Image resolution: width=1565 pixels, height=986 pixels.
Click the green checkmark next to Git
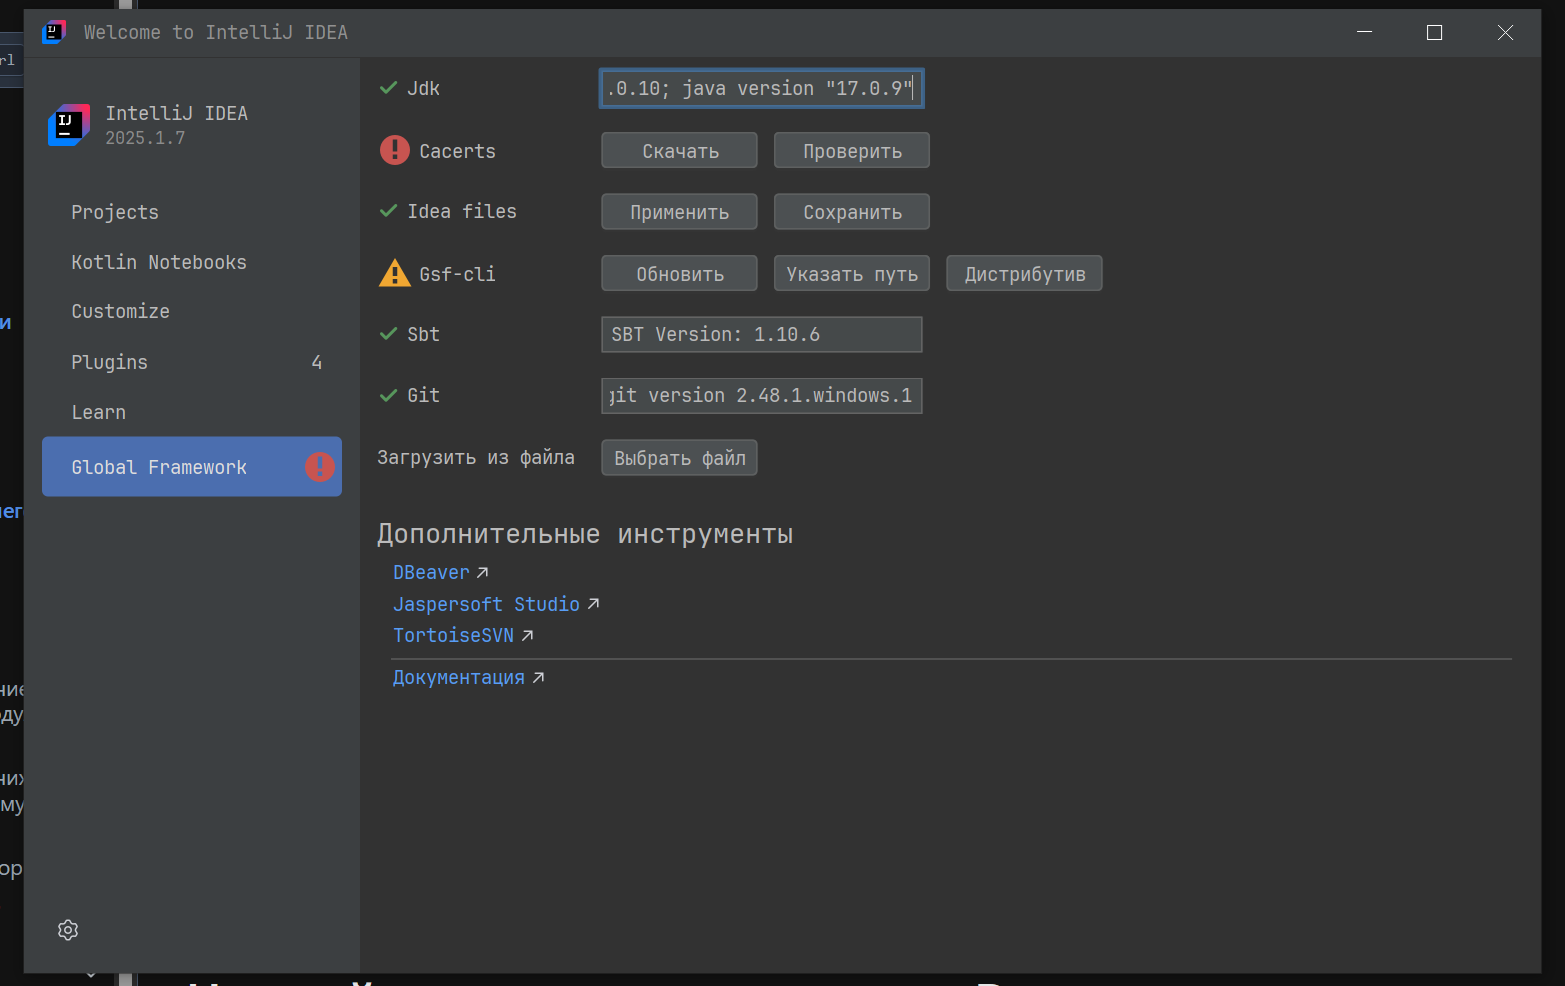[389, 395]
